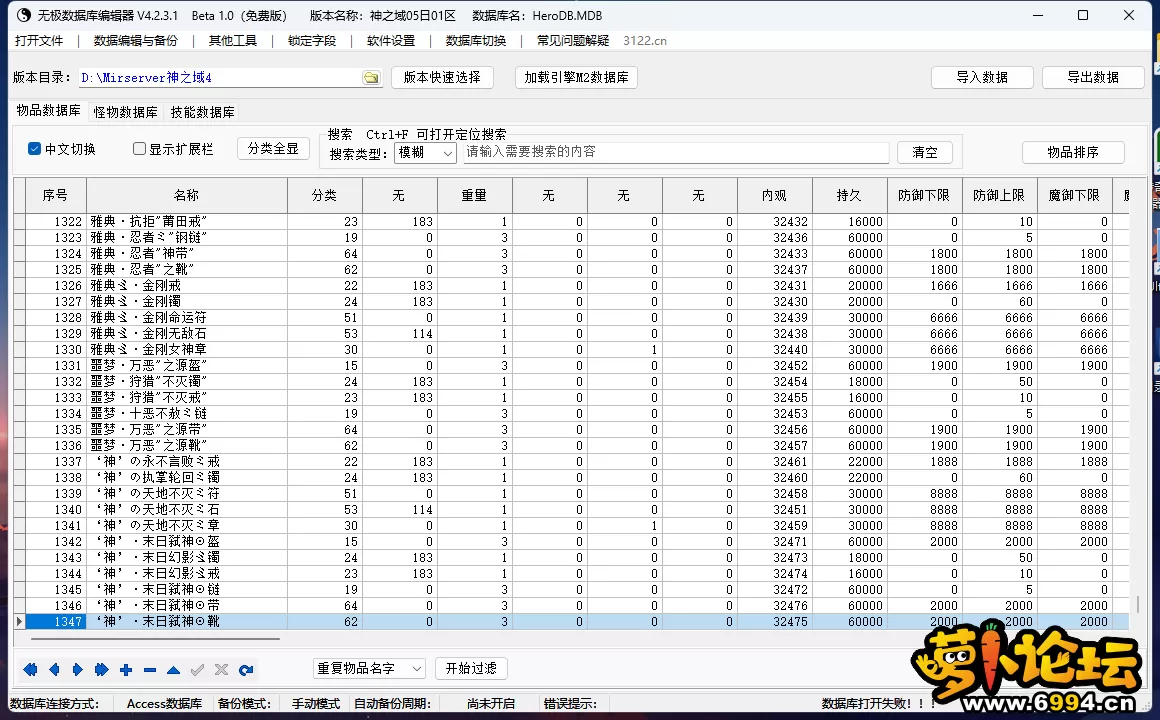Viewport: 1160px width, 720px height.
Task: Click 序号 1330 cell
Action: pos(55,349)
